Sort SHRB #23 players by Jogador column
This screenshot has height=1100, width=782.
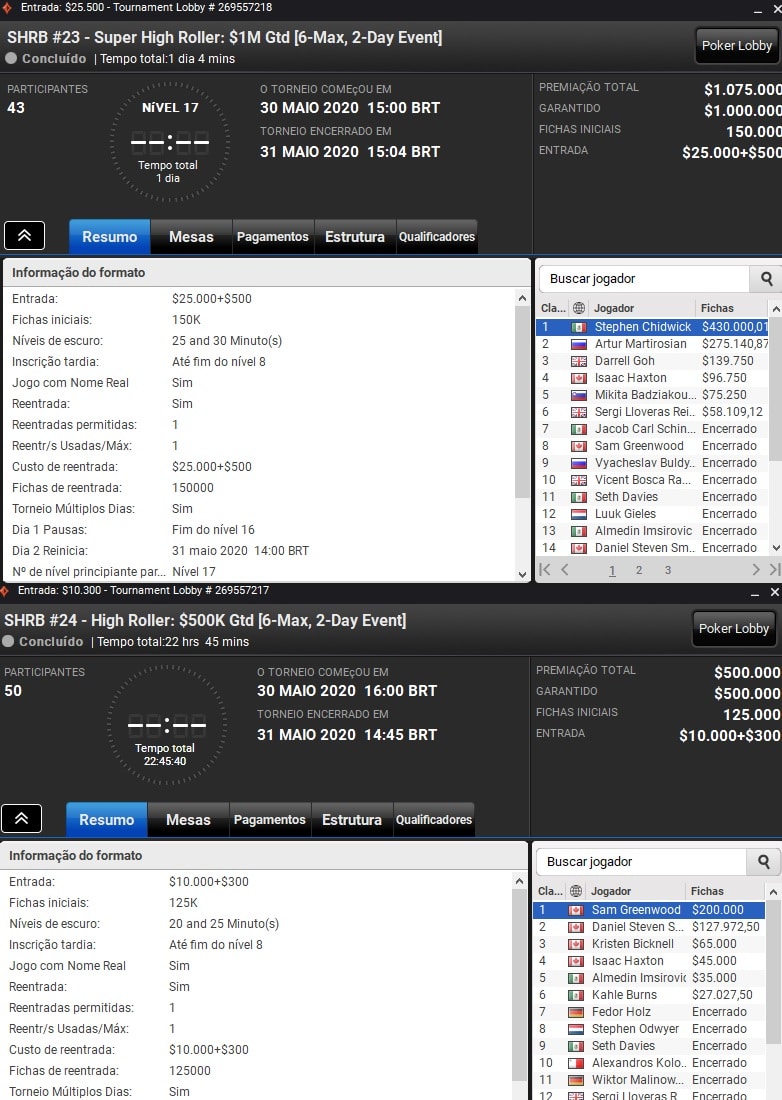(642, 308)
